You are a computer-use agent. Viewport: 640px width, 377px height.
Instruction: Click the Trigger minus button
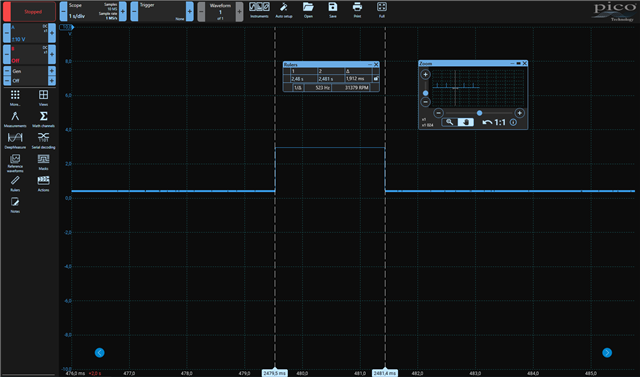point(134,11)
